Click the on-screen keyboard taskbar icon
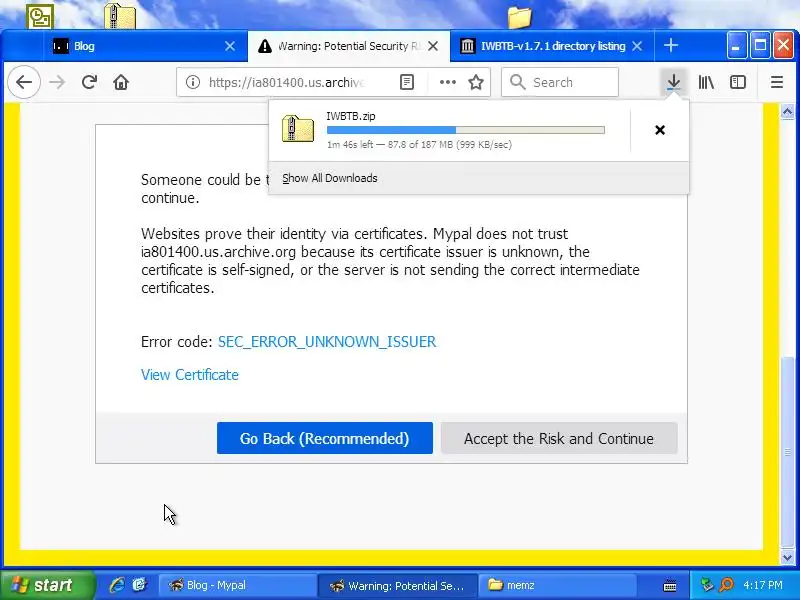 670,585
